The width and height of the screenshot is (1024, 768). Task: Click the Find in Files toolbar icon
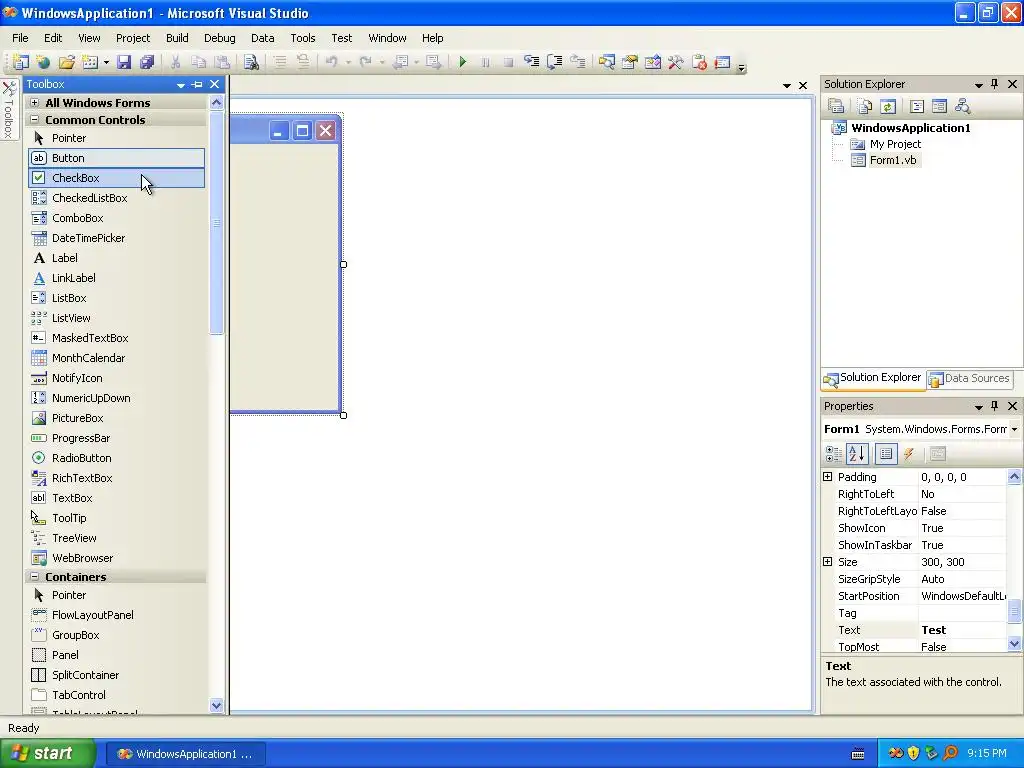click(251, 62)
